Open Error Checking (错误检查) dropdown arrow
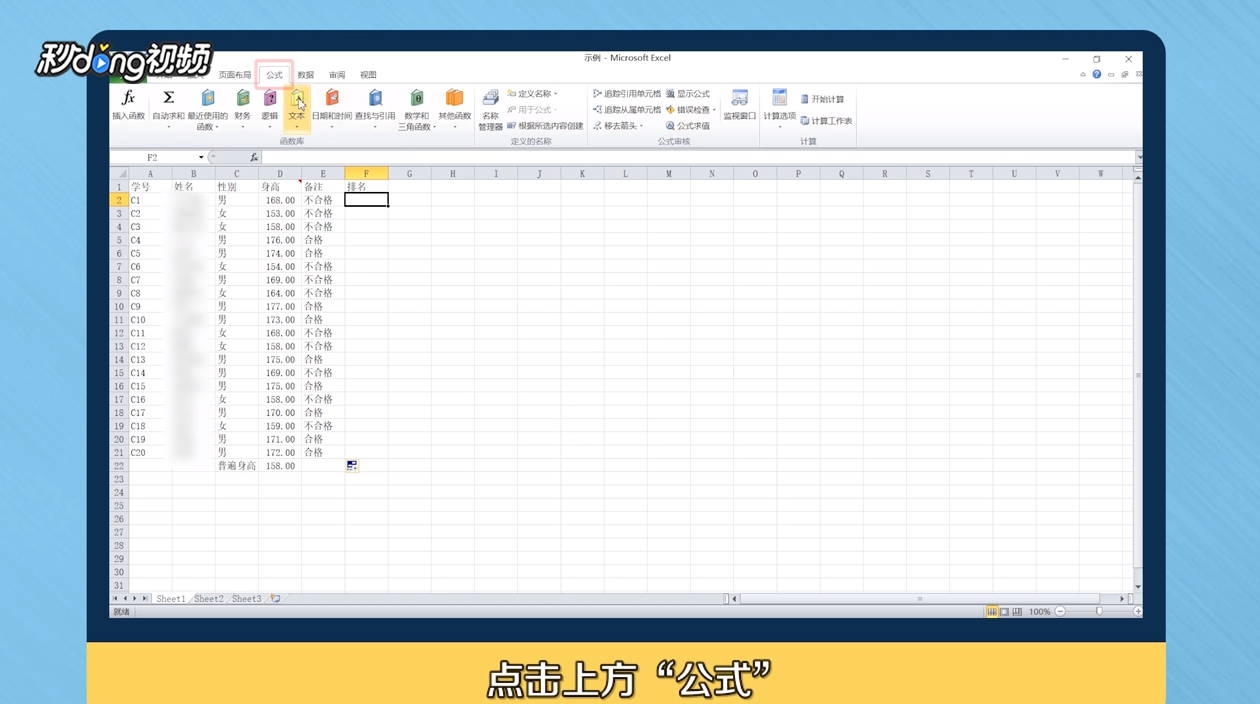1260x704 pixels. pyautogui.click(x=715, y=110)
